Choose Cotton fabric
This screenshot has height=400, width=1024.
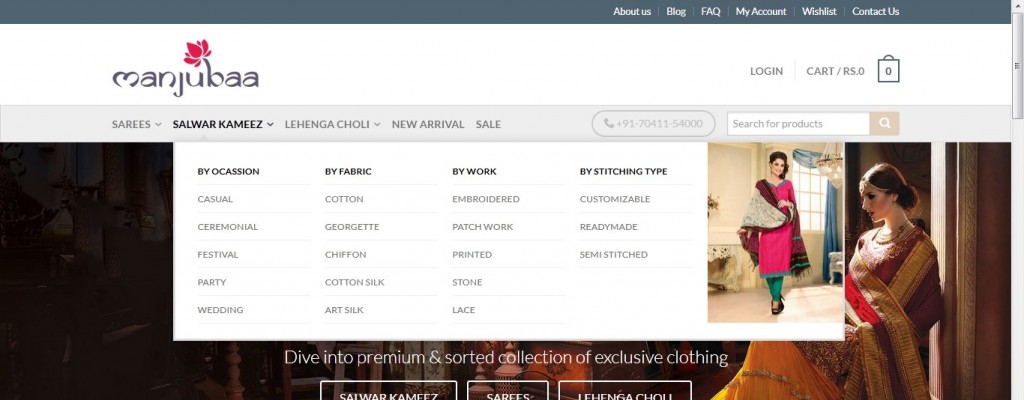click(x=344, y=199)
